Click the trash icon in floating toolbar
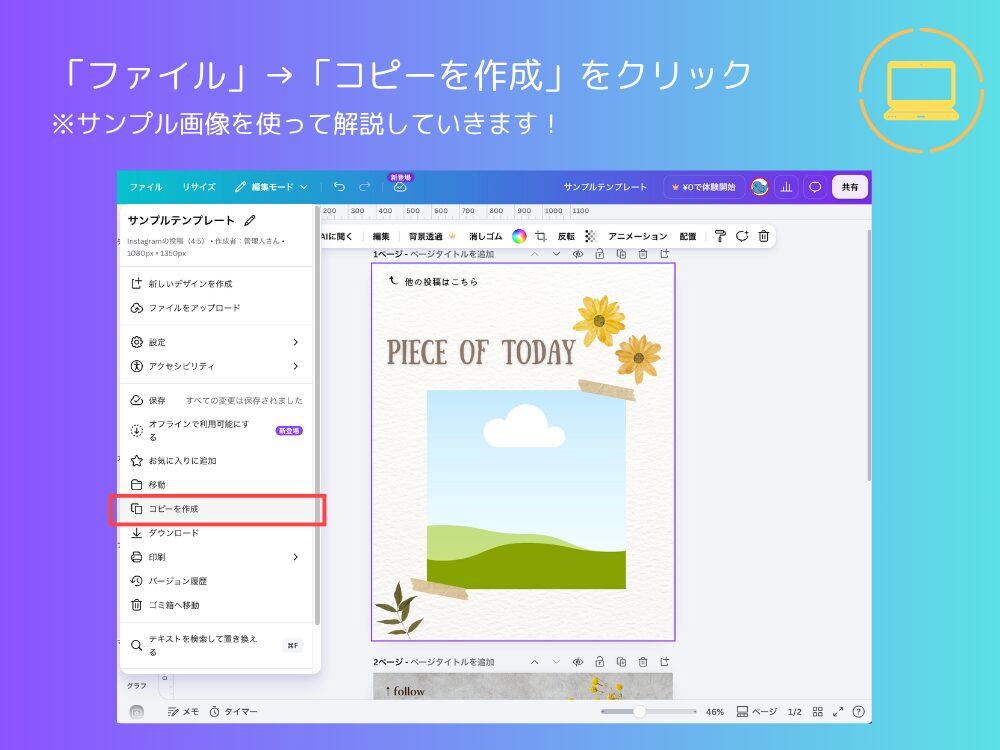 point(763,237)
